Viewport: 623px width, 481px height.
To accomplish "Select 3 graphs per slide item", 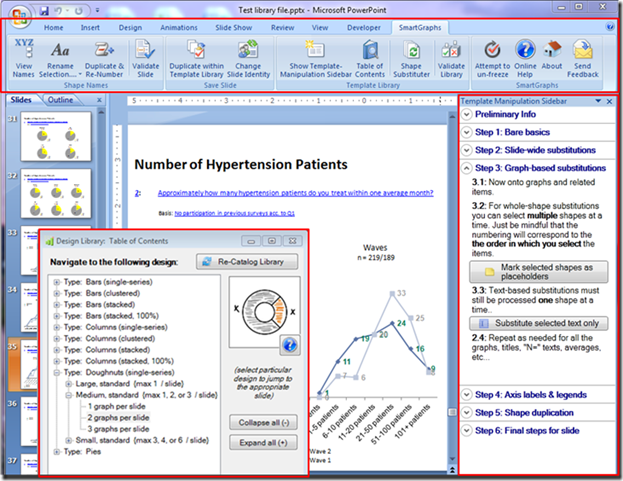I will click(x=118, y=429).
